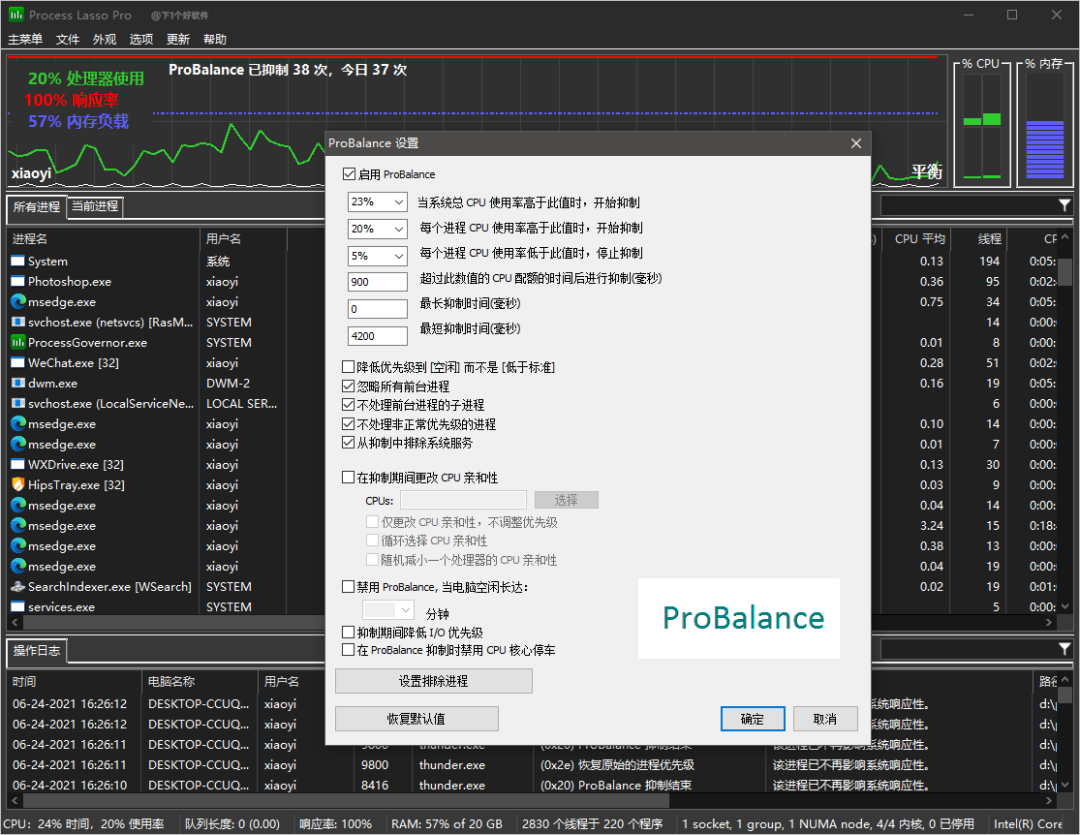Enable 在抑制期间更改 CPU 亲和性 checkbox

coord(349,478)
